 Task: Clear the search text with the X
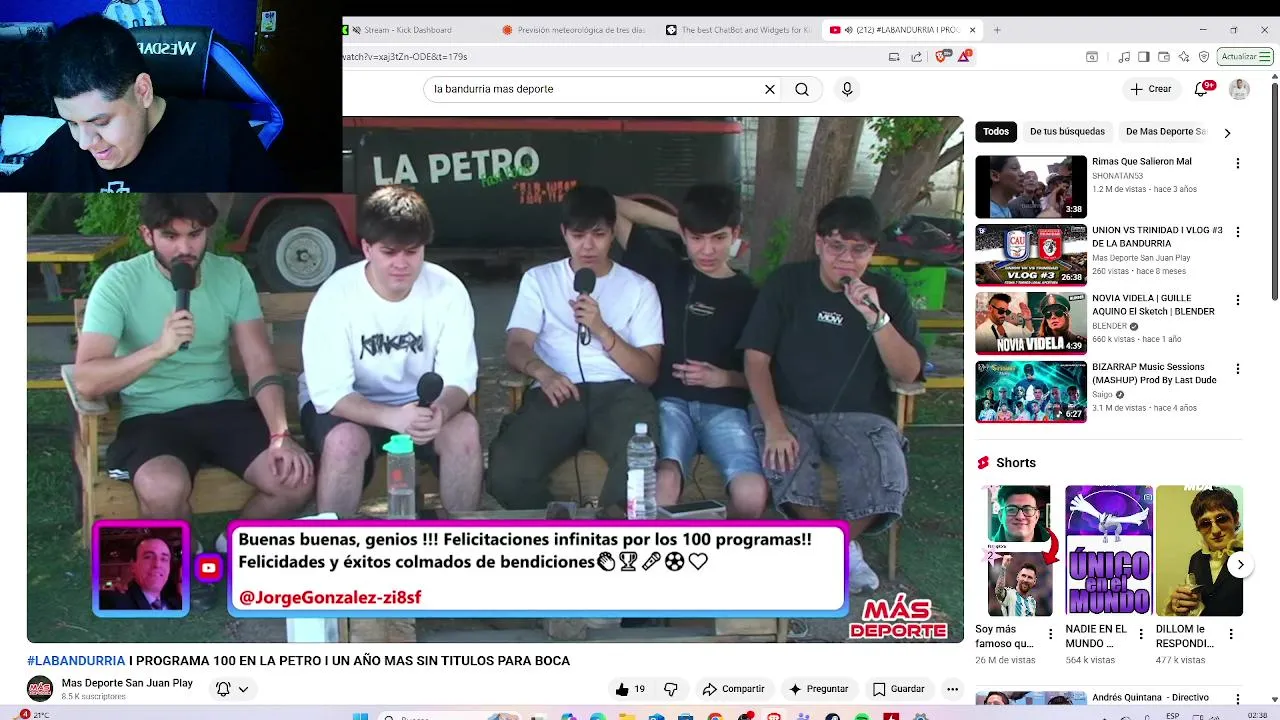770,89
